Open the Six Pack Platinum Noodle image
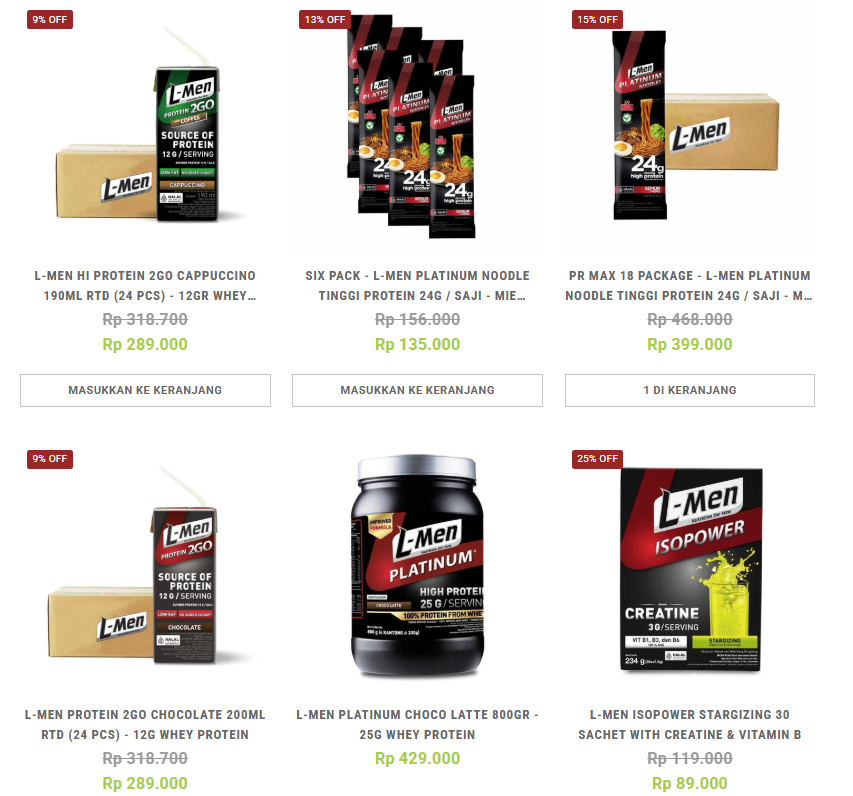The height and width of the screenshot is (796, 853). 417,128
